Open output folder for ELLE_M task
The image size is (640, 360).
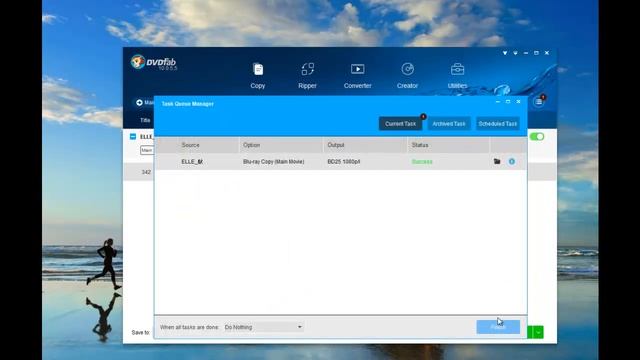coord(497,162)
